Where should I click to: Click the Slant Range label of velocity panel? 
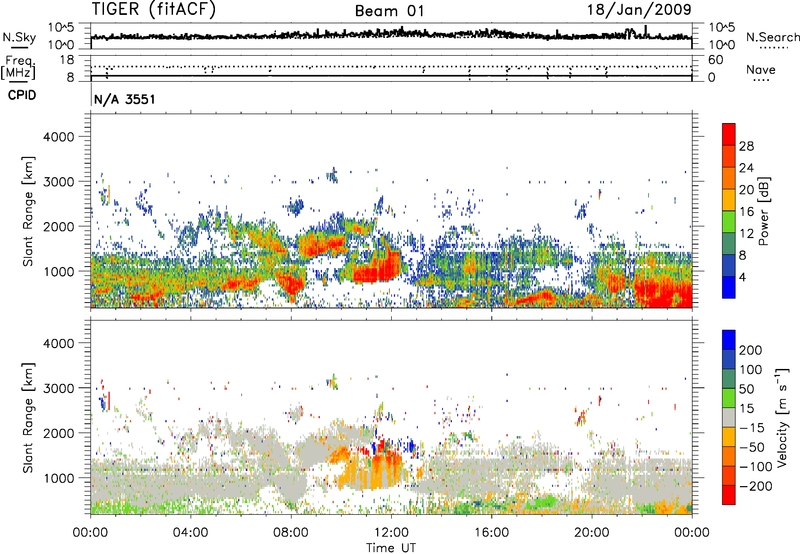point(28,418)
